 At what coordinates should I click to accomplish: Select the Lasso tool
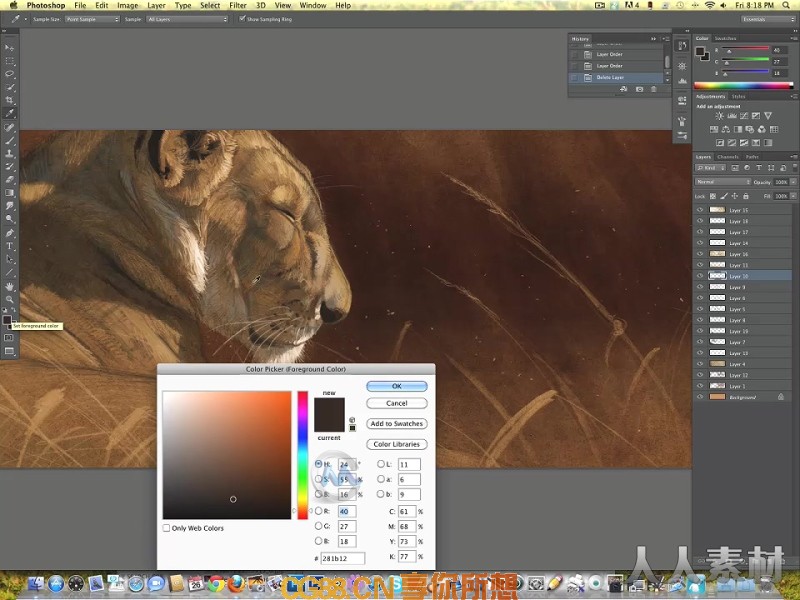click(9, 74)
